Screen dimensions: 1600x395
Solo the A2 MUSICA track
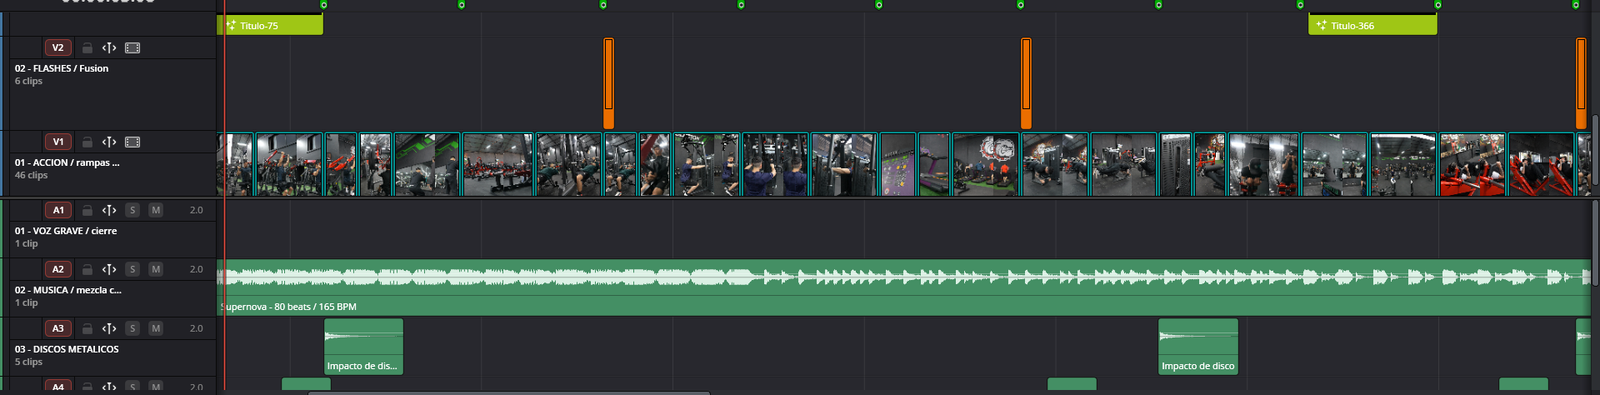tap(132, 269)
